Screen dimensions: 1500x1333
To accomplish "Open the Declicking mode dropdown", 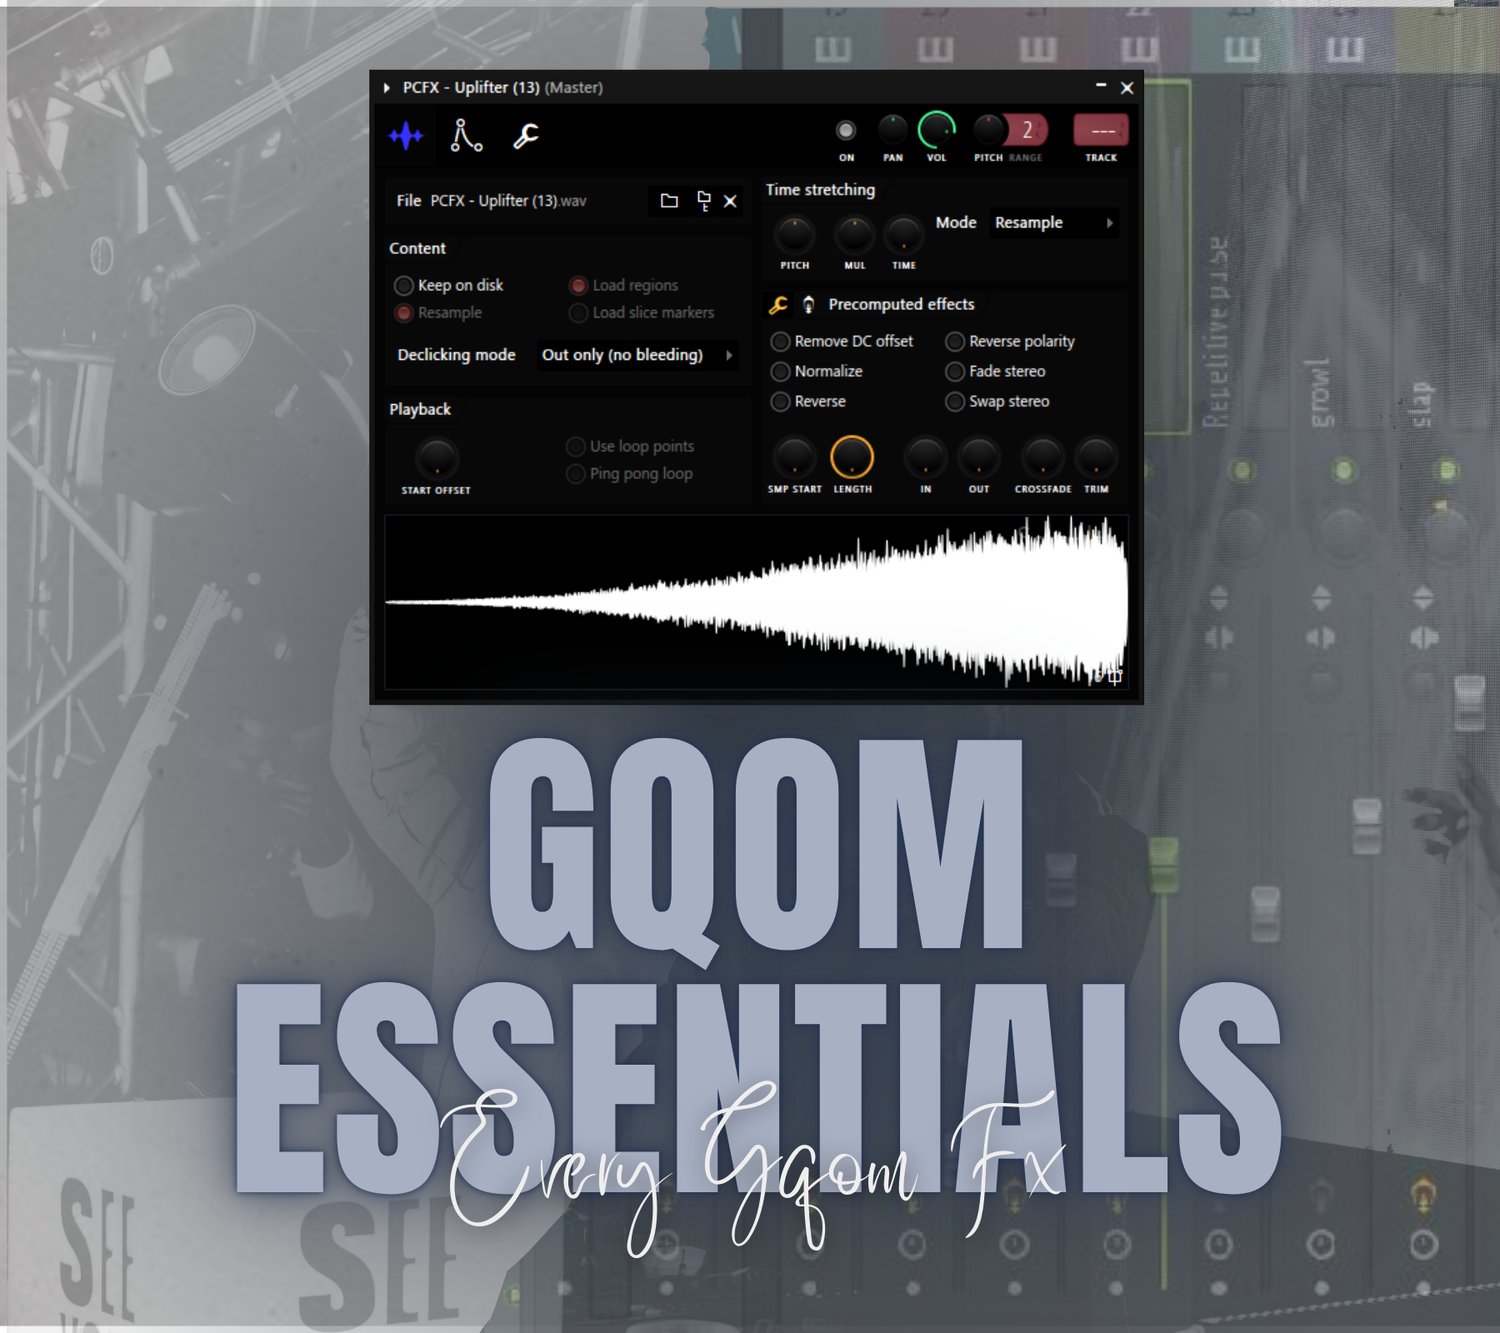I will tap(637, 355).
